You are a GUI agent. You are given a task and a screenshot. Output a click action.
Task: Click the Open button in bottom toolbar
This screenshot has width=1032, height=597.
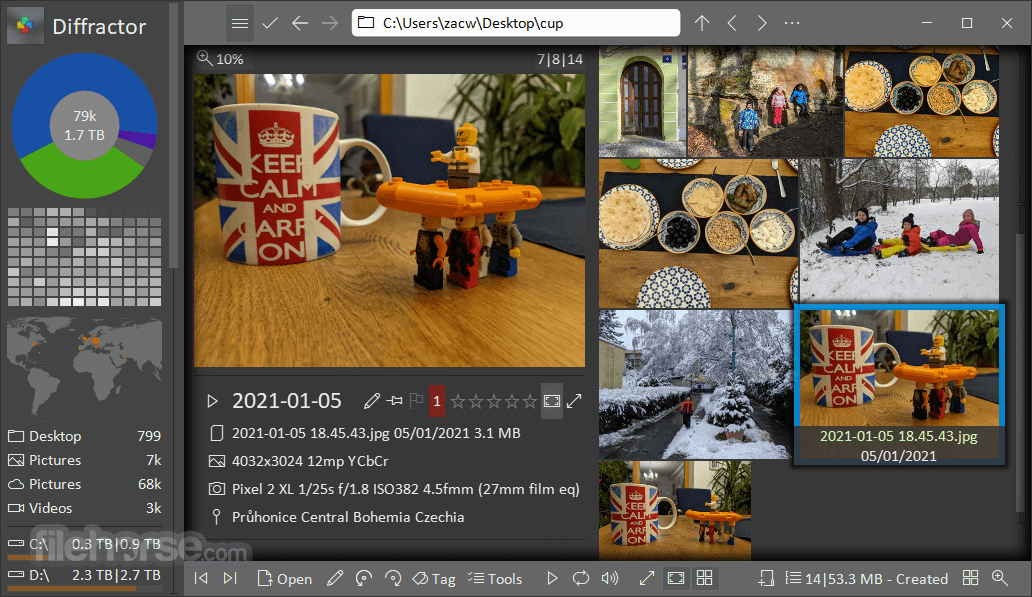point(284,579)
